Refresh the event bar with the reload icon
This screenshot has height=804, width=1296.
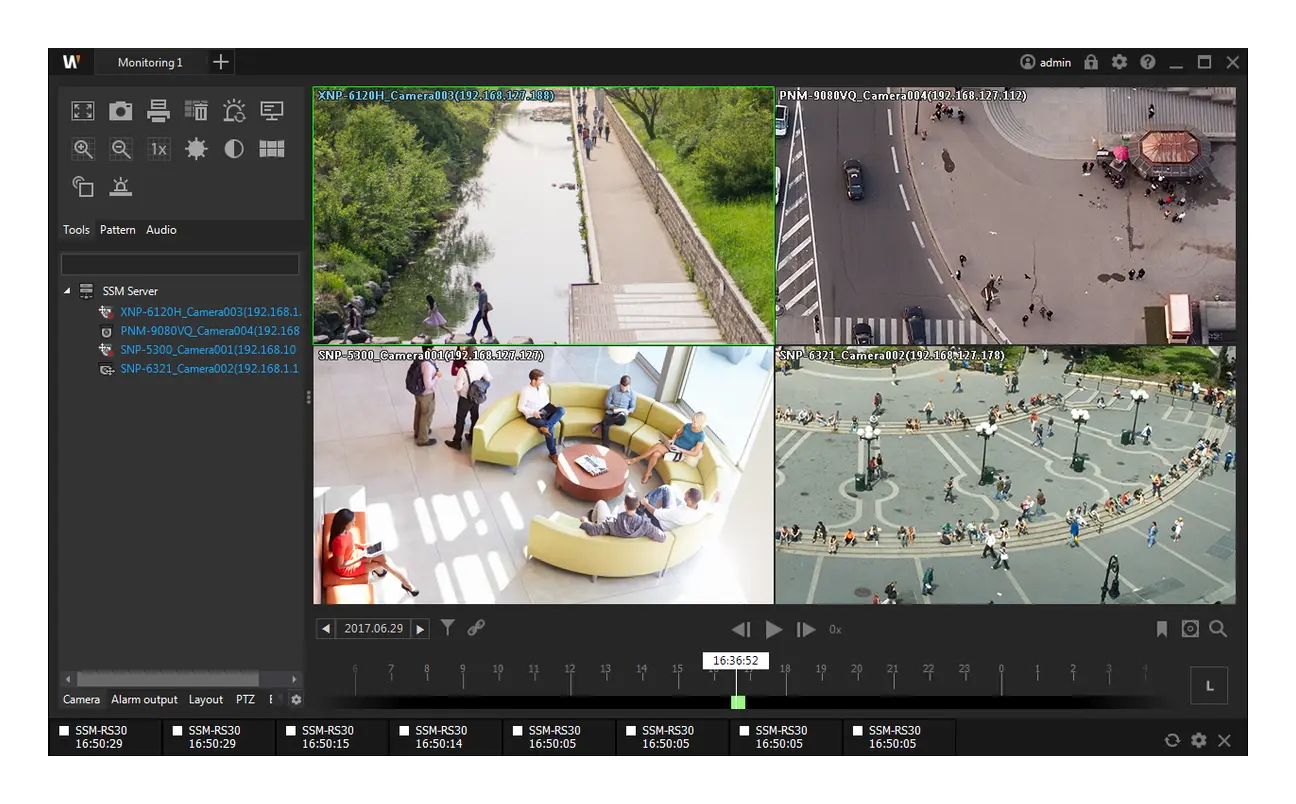tap(1172, 740)
